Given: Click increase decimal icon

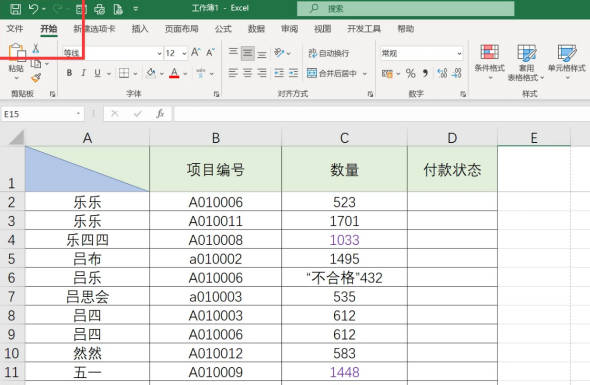Looking at the screenshot, I should [442, 73].
